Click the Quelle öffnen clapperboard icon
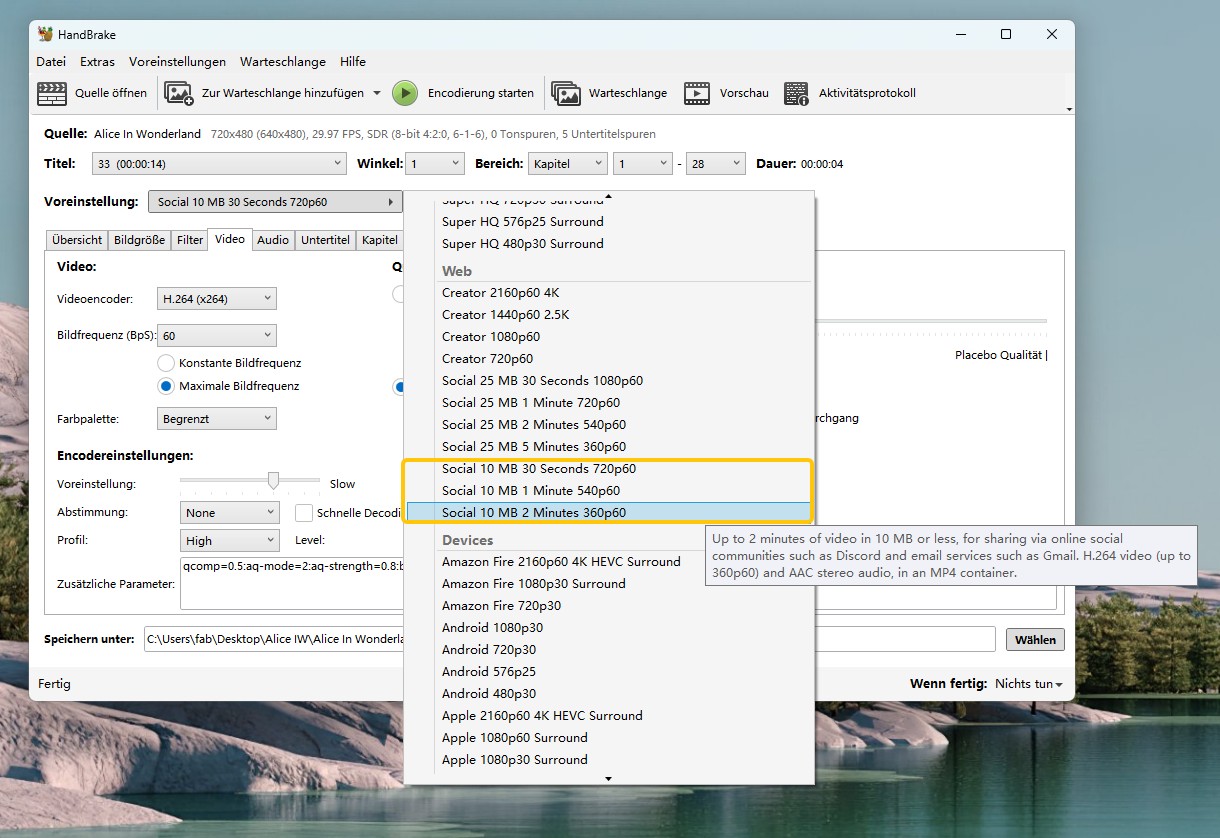The image size is (1220, 838). [x=52, y=93]
